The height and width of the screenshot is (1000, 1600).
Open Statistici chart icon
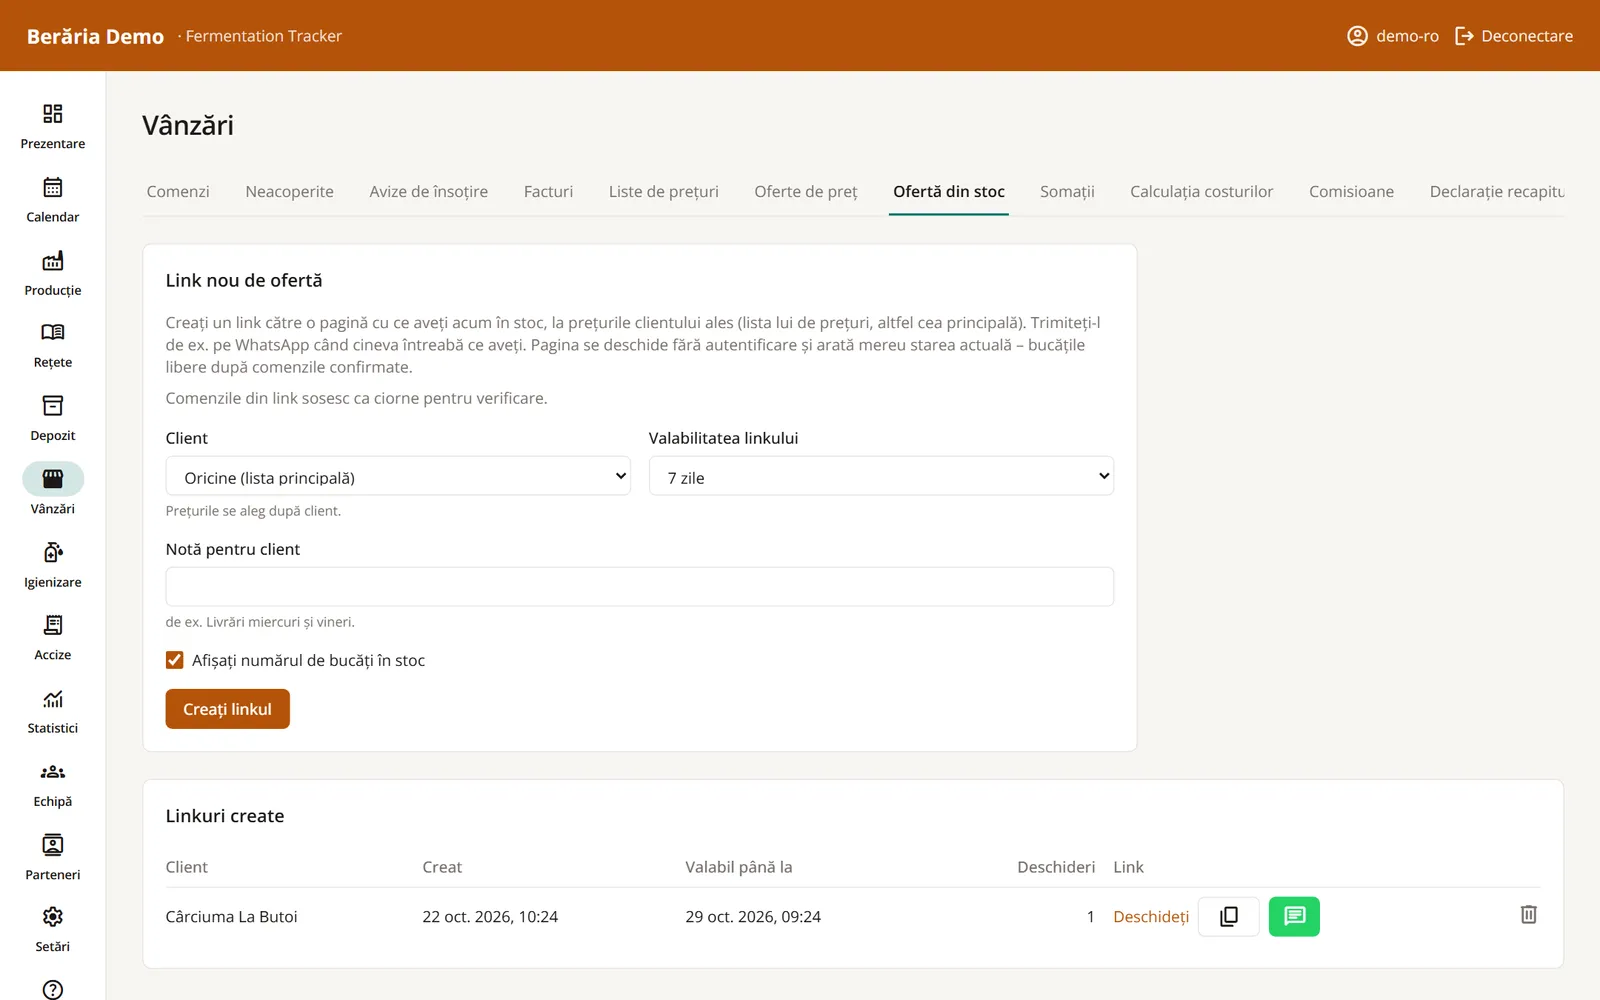pyautogui.click(x=53, y=699)
